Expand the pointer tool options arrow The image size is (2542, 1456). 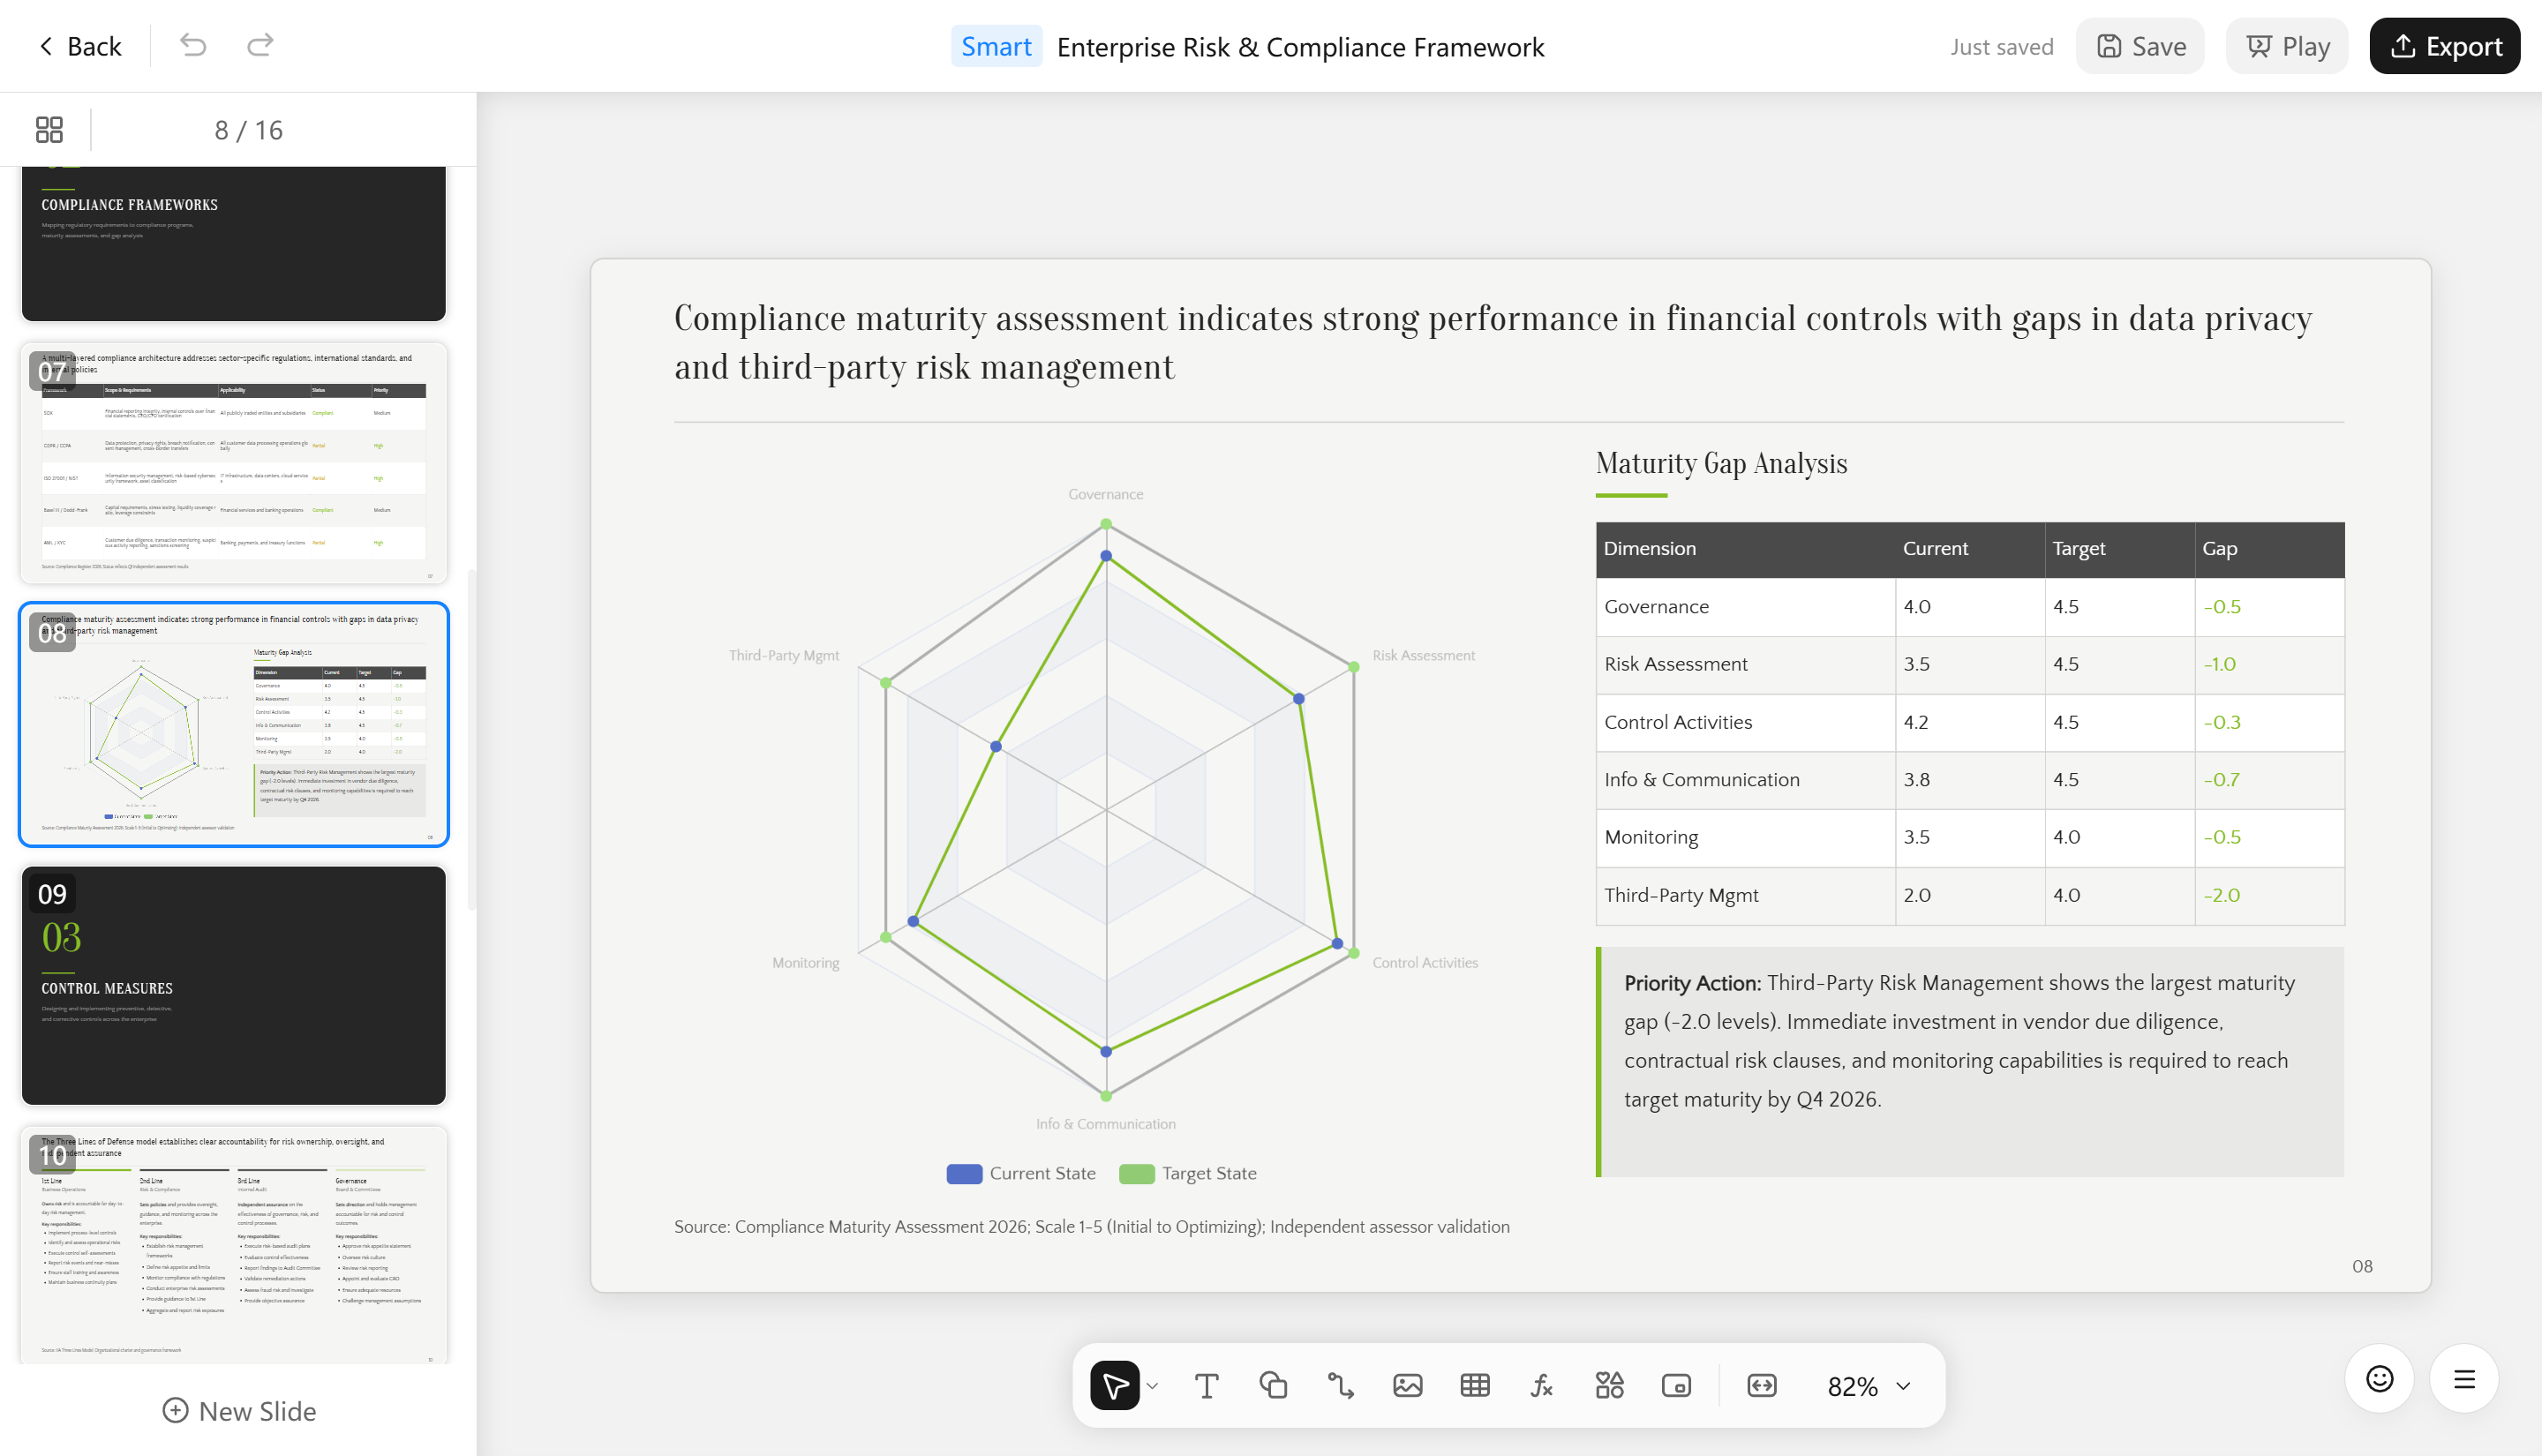point(1153,1386)
